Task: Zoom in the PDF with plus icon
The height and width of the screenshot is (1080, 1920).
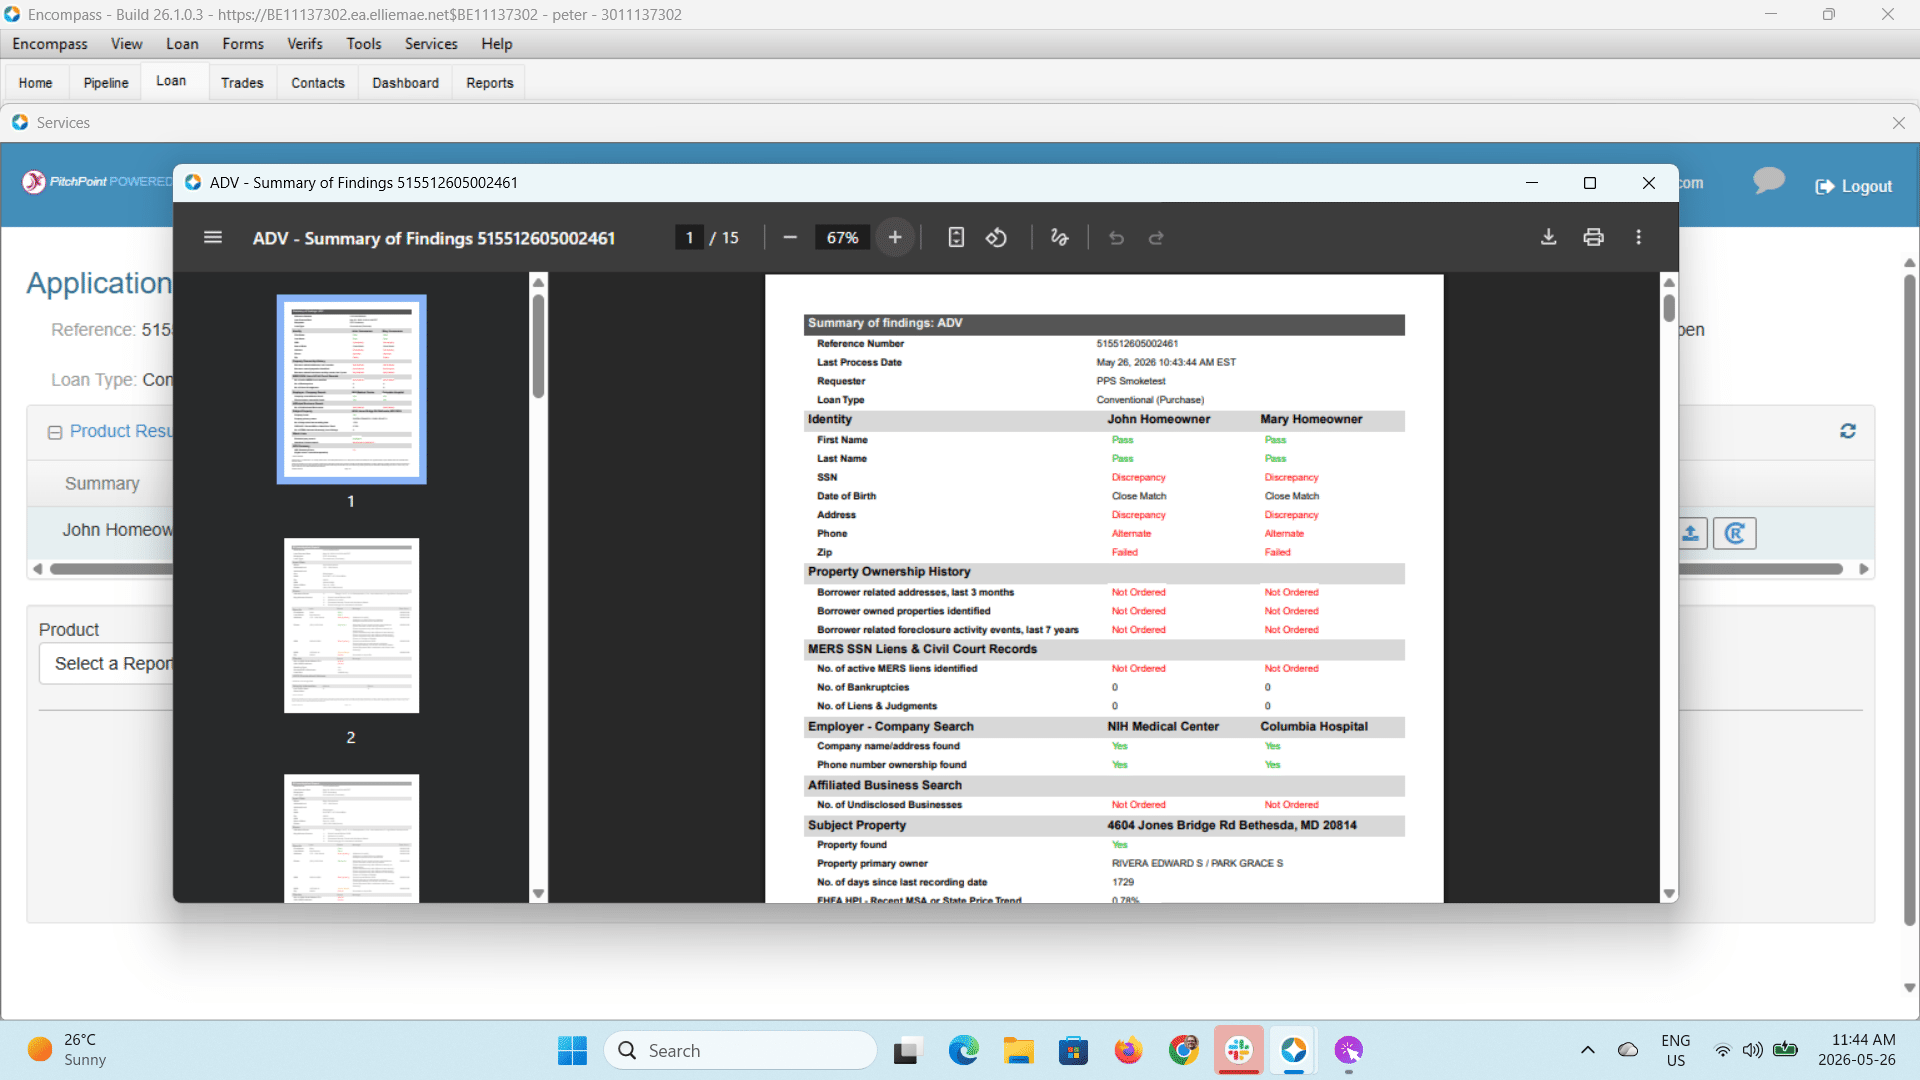Action: point(895,238)
